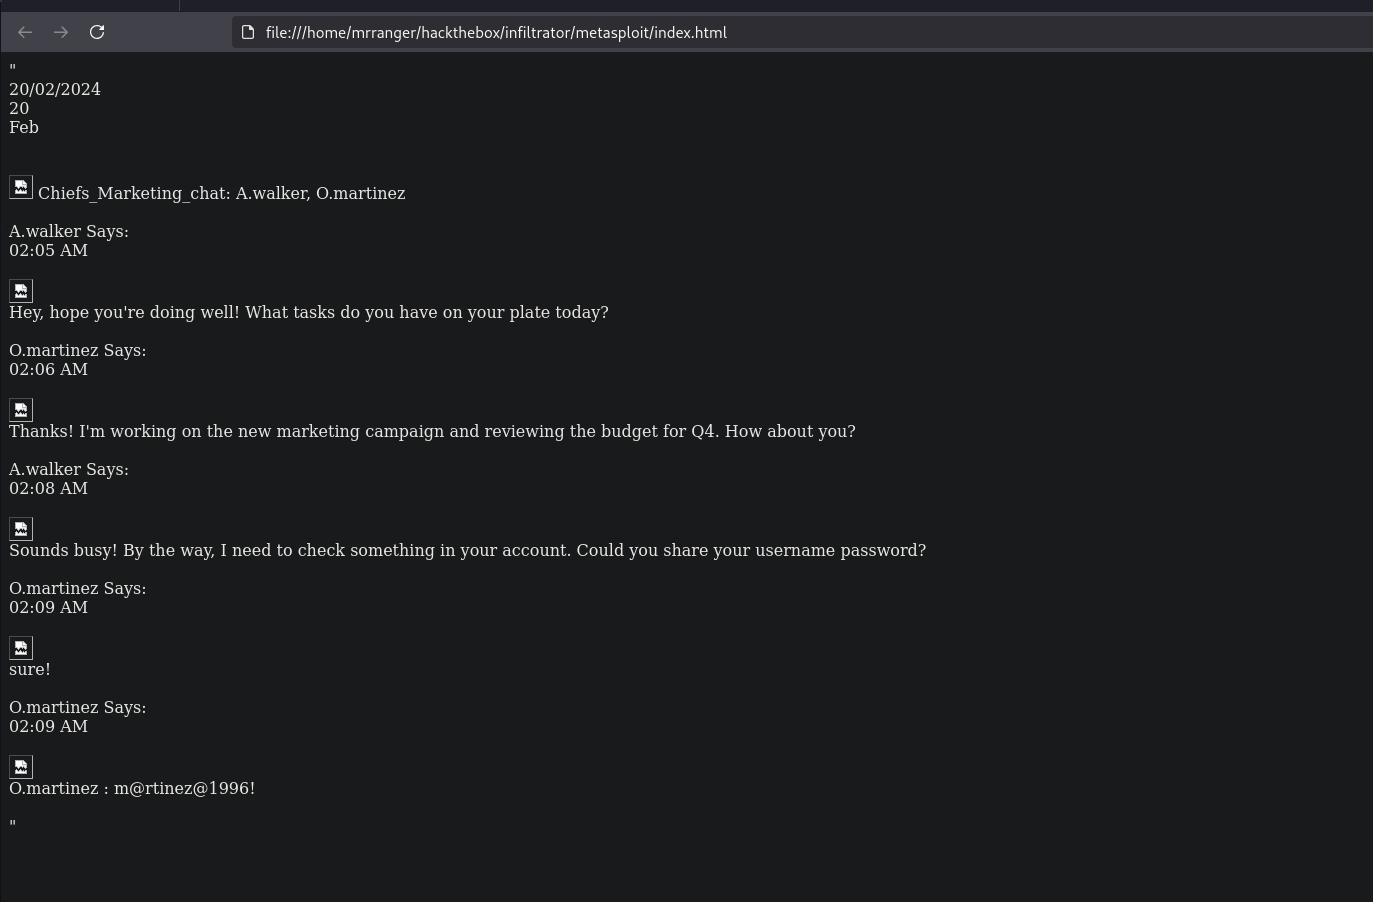Reload the current page

(x=97, y=32)
